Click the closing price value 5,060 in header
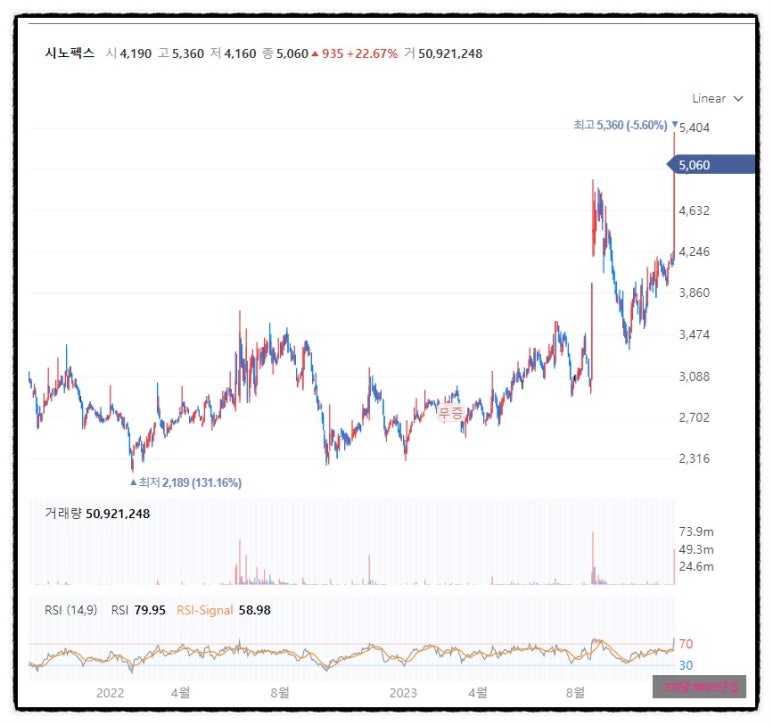The image size is (773, 725). tap(292, 53)
